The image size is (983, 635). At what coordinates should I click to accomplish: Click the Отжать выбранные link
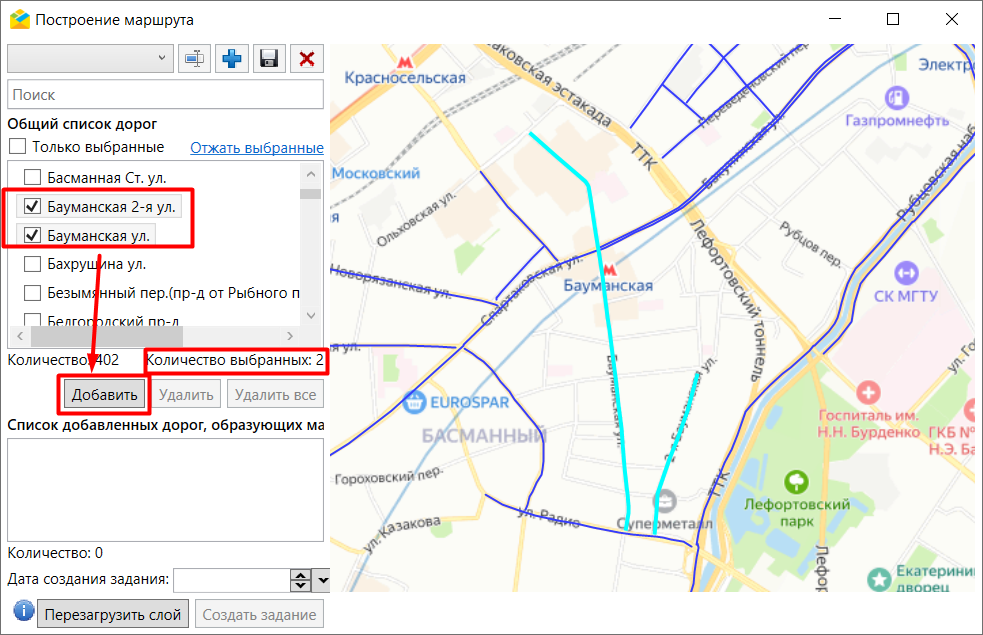pos(256,148)
